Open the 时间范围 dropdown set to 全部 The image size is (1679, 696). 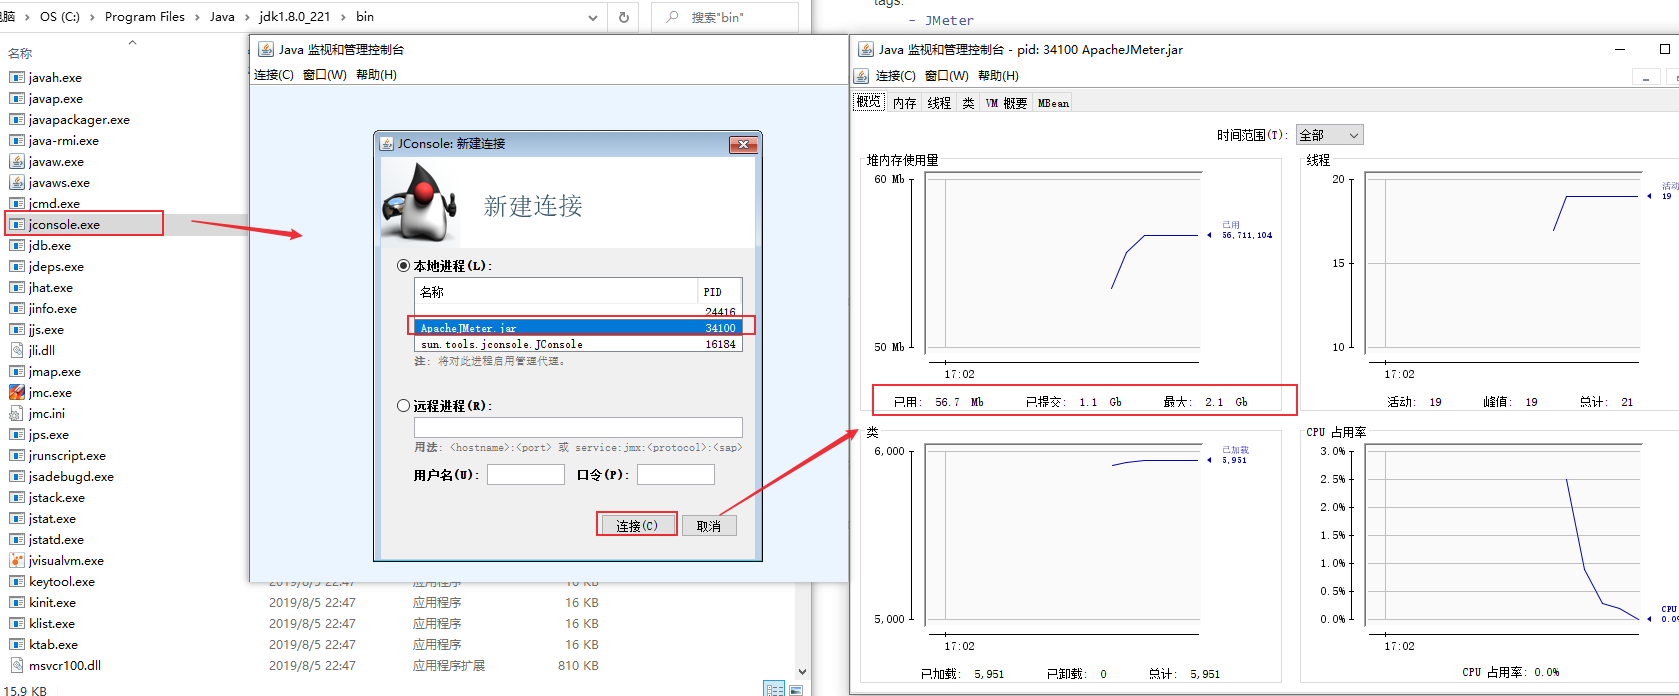1329,135
